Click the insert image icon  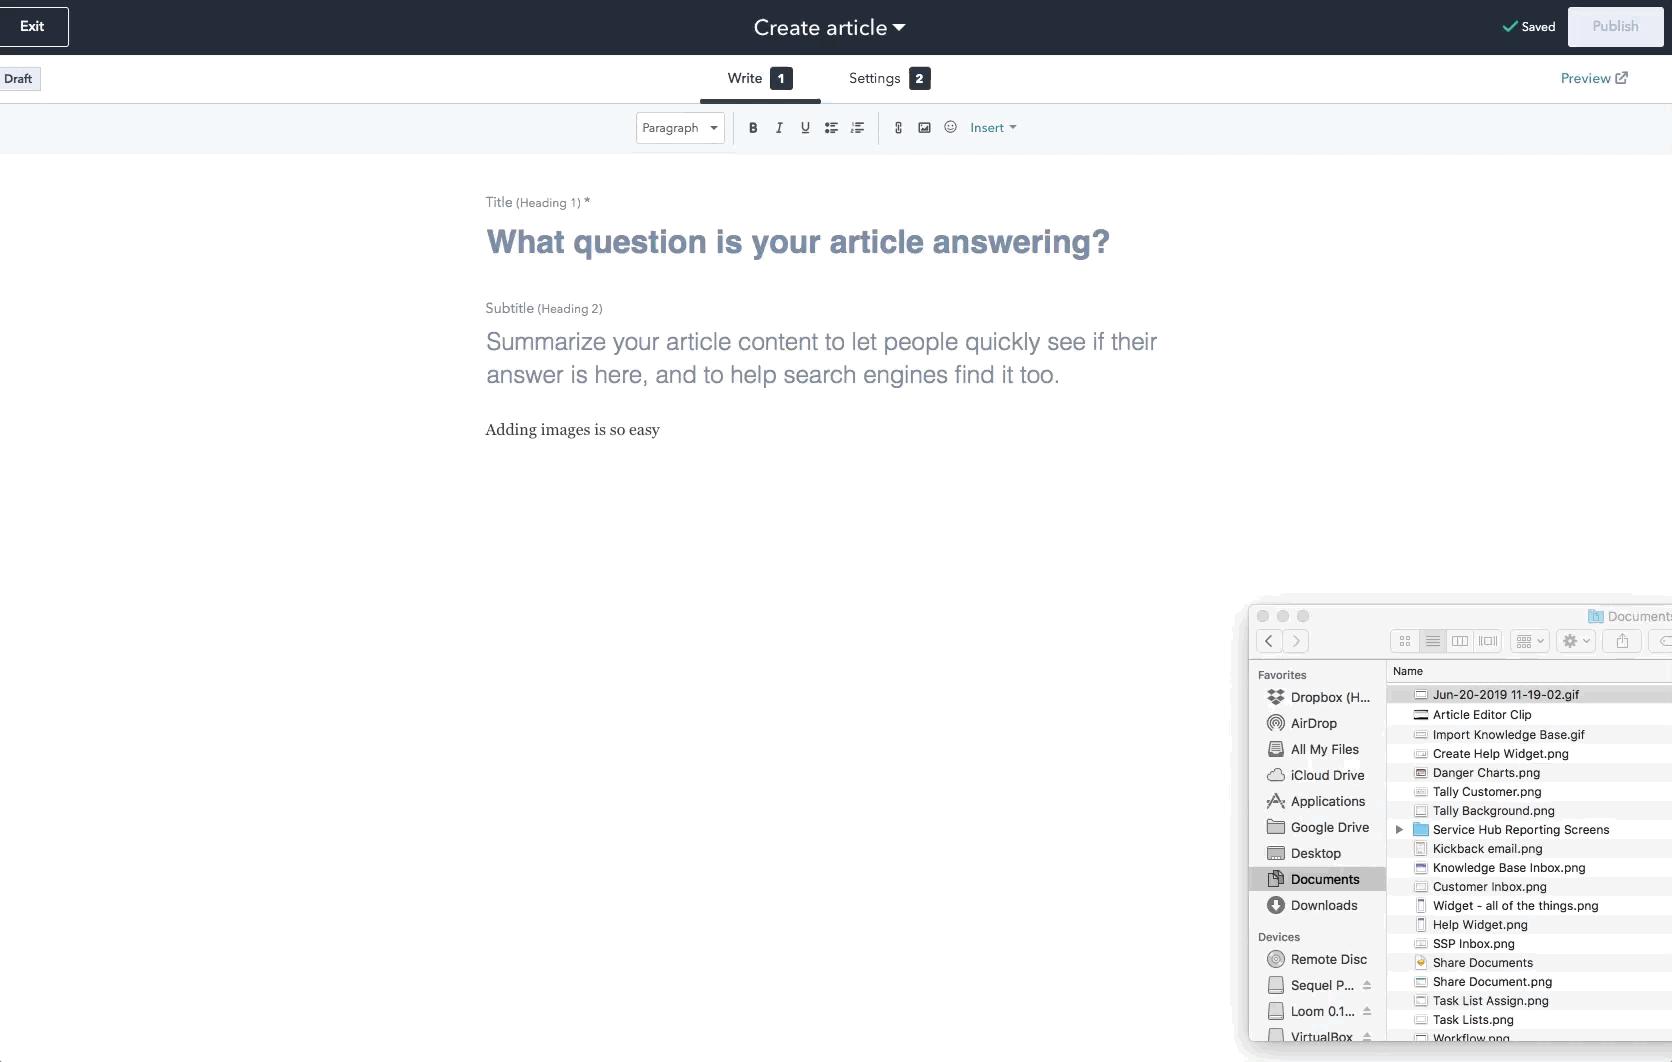point(924,128)
